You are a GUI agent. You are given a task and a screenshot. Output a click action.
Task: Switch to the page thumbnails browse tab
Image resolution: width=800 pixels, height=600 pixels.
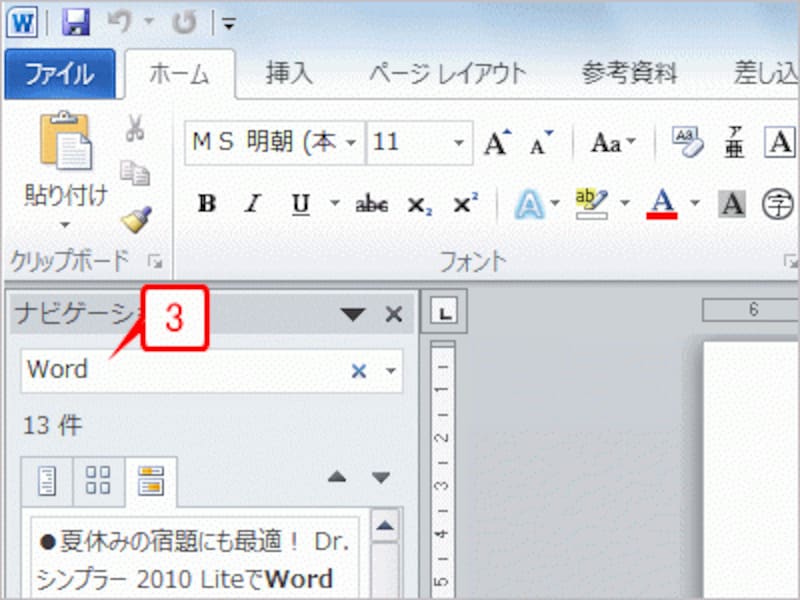(98, 481)
